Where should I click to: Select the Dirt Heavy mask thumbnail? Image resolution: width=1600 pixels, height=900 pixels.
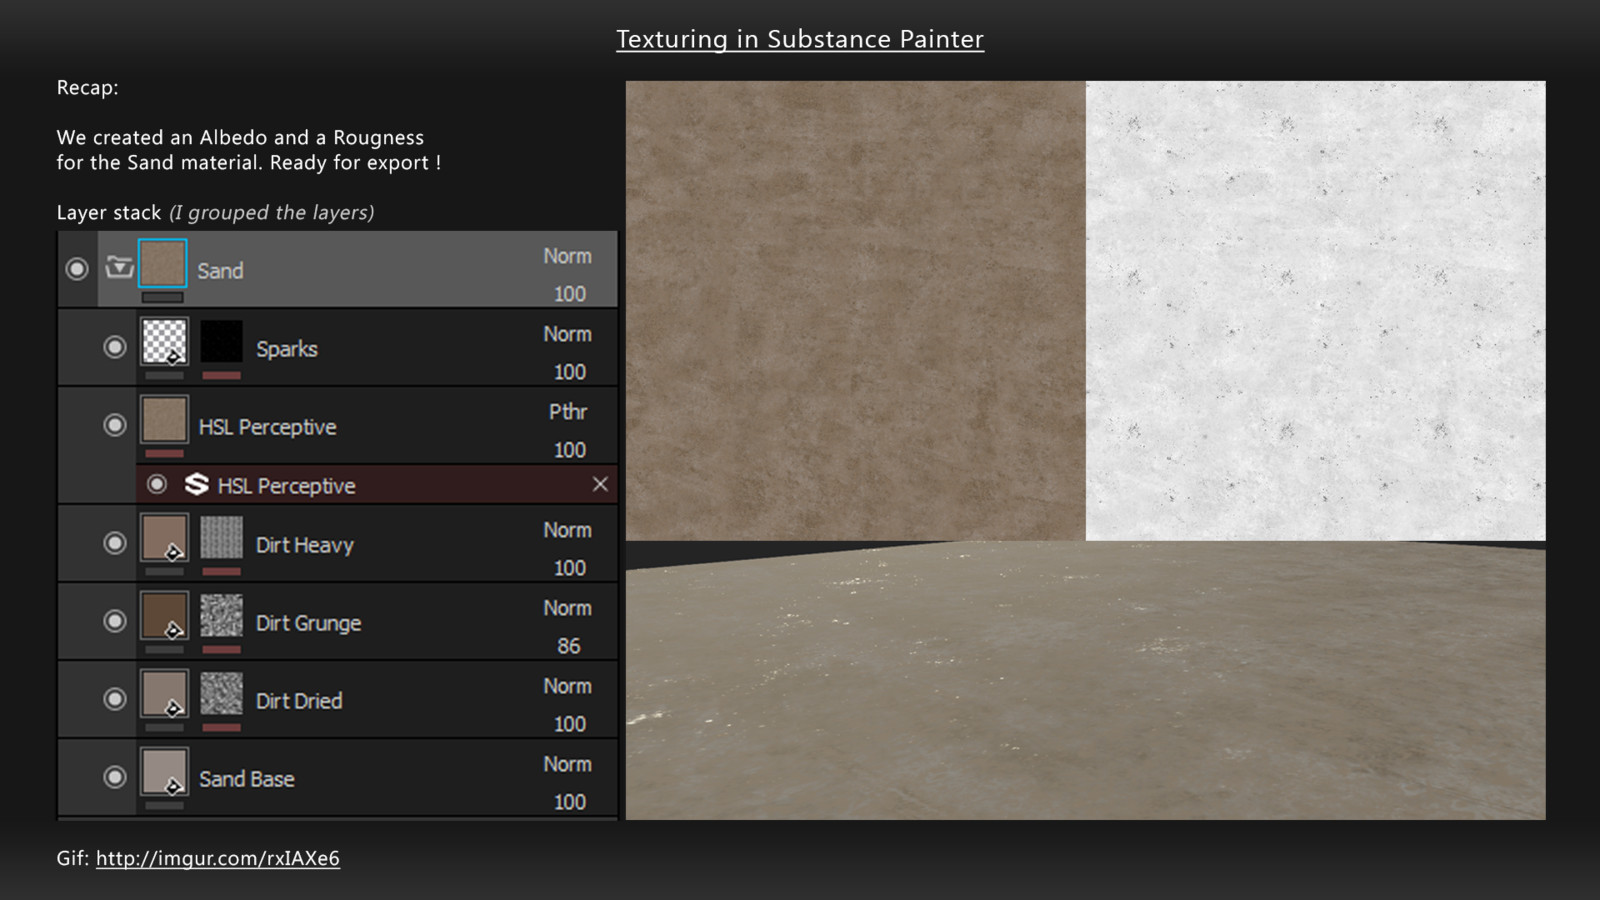tap(221, 538)
